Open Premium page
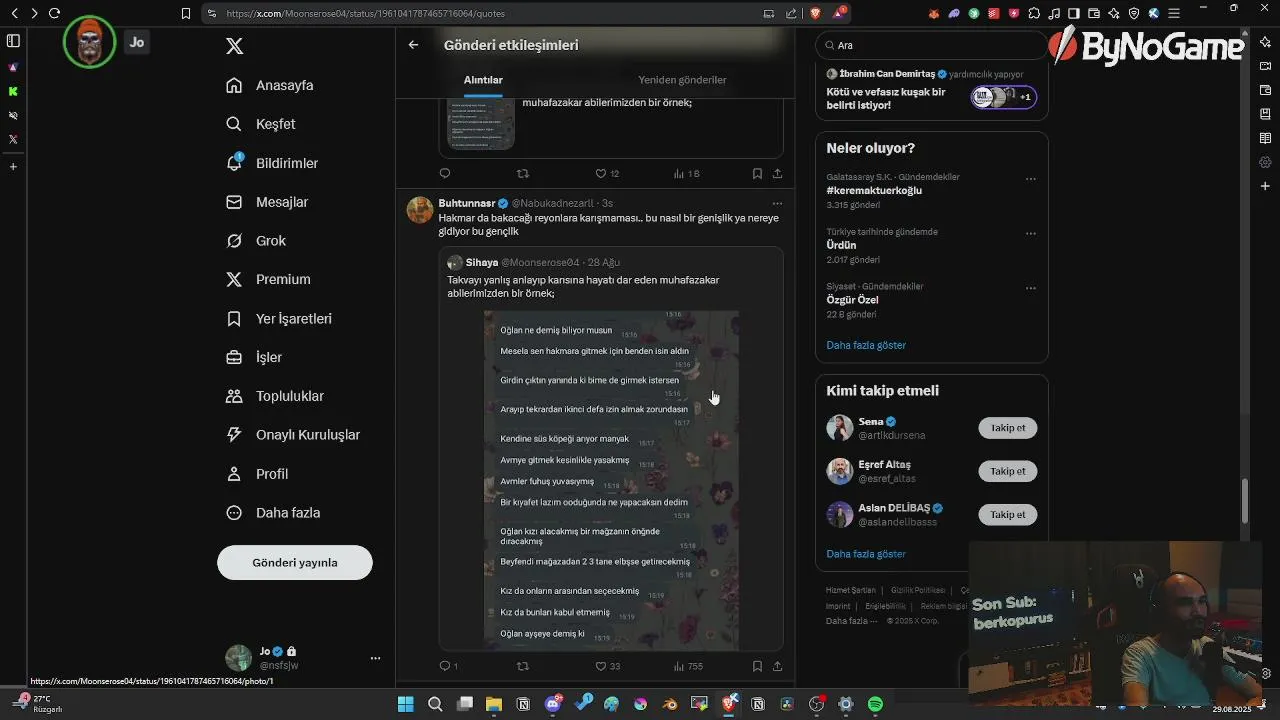1280x720 pixels. 268,280
